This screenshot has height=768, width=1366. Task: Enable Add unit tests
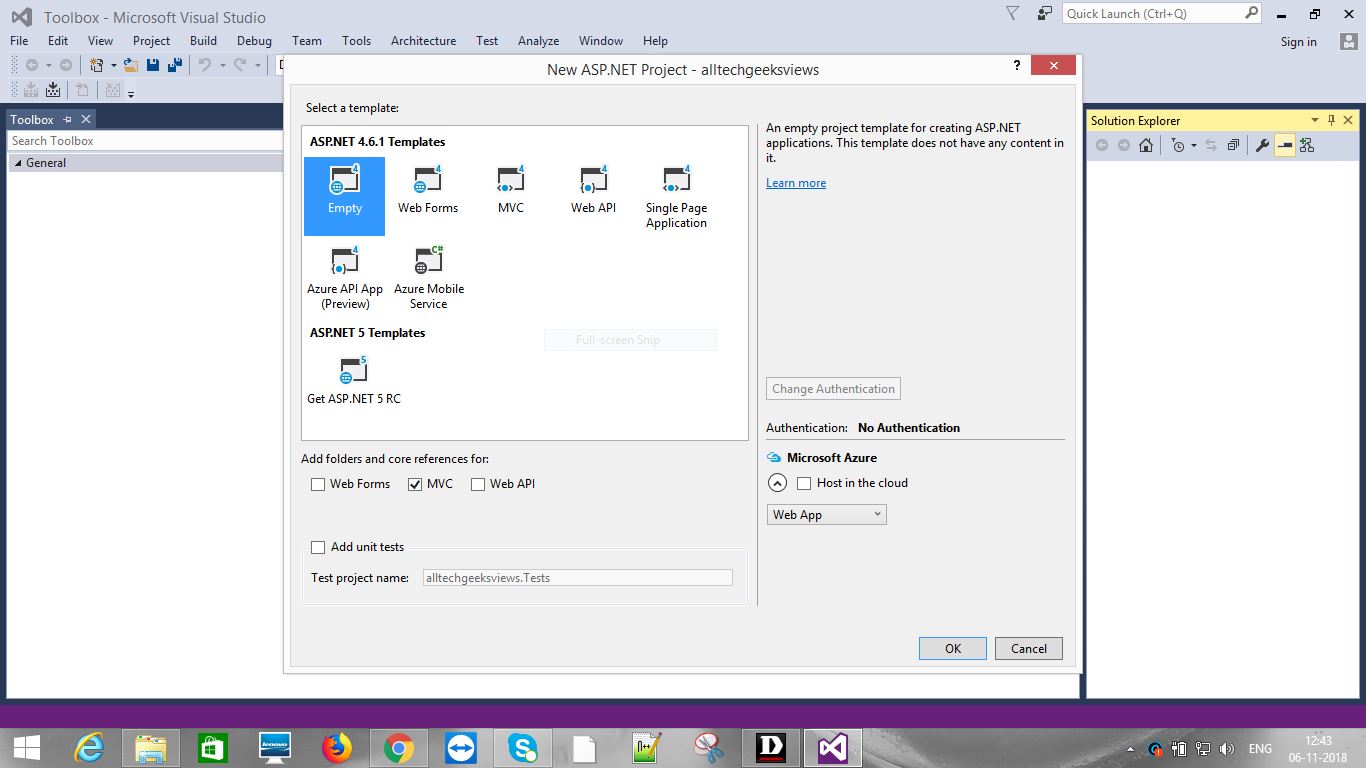click(318, 547)
